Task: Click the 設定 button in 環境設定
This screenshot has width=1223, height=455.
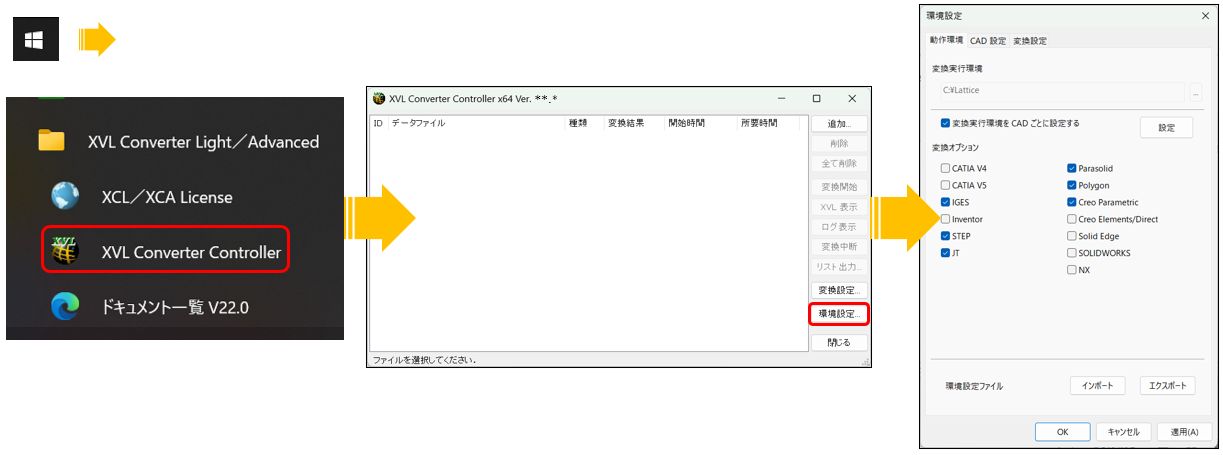Action: 1166,128
